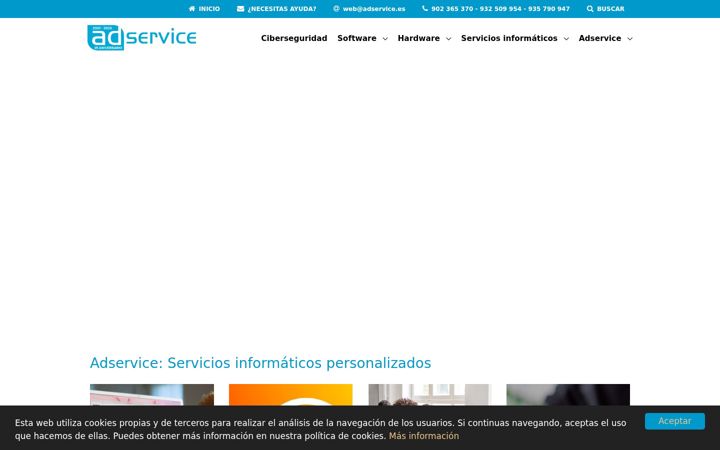This screenshot has width=720, height=450.
Task: Open the Ciberseguridad menu item
Action: point(294,38)
